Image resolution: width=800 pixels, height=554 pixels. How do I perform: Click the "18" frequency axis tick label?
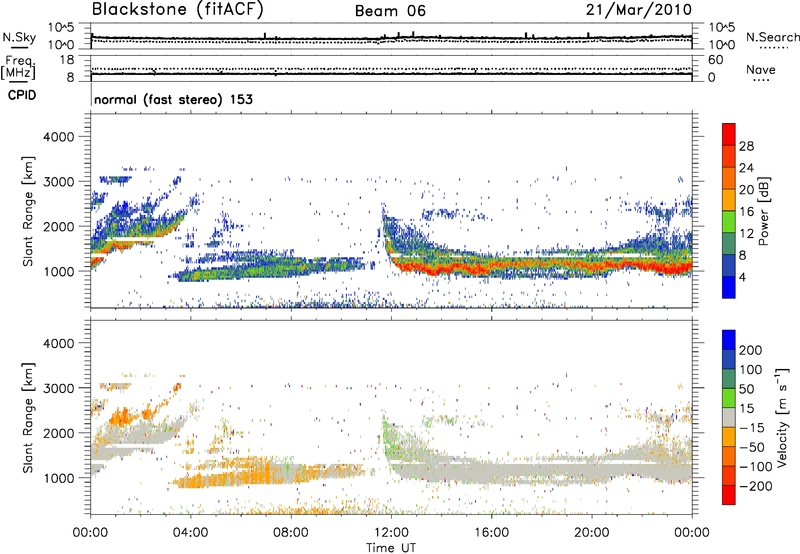pos(67,60)
